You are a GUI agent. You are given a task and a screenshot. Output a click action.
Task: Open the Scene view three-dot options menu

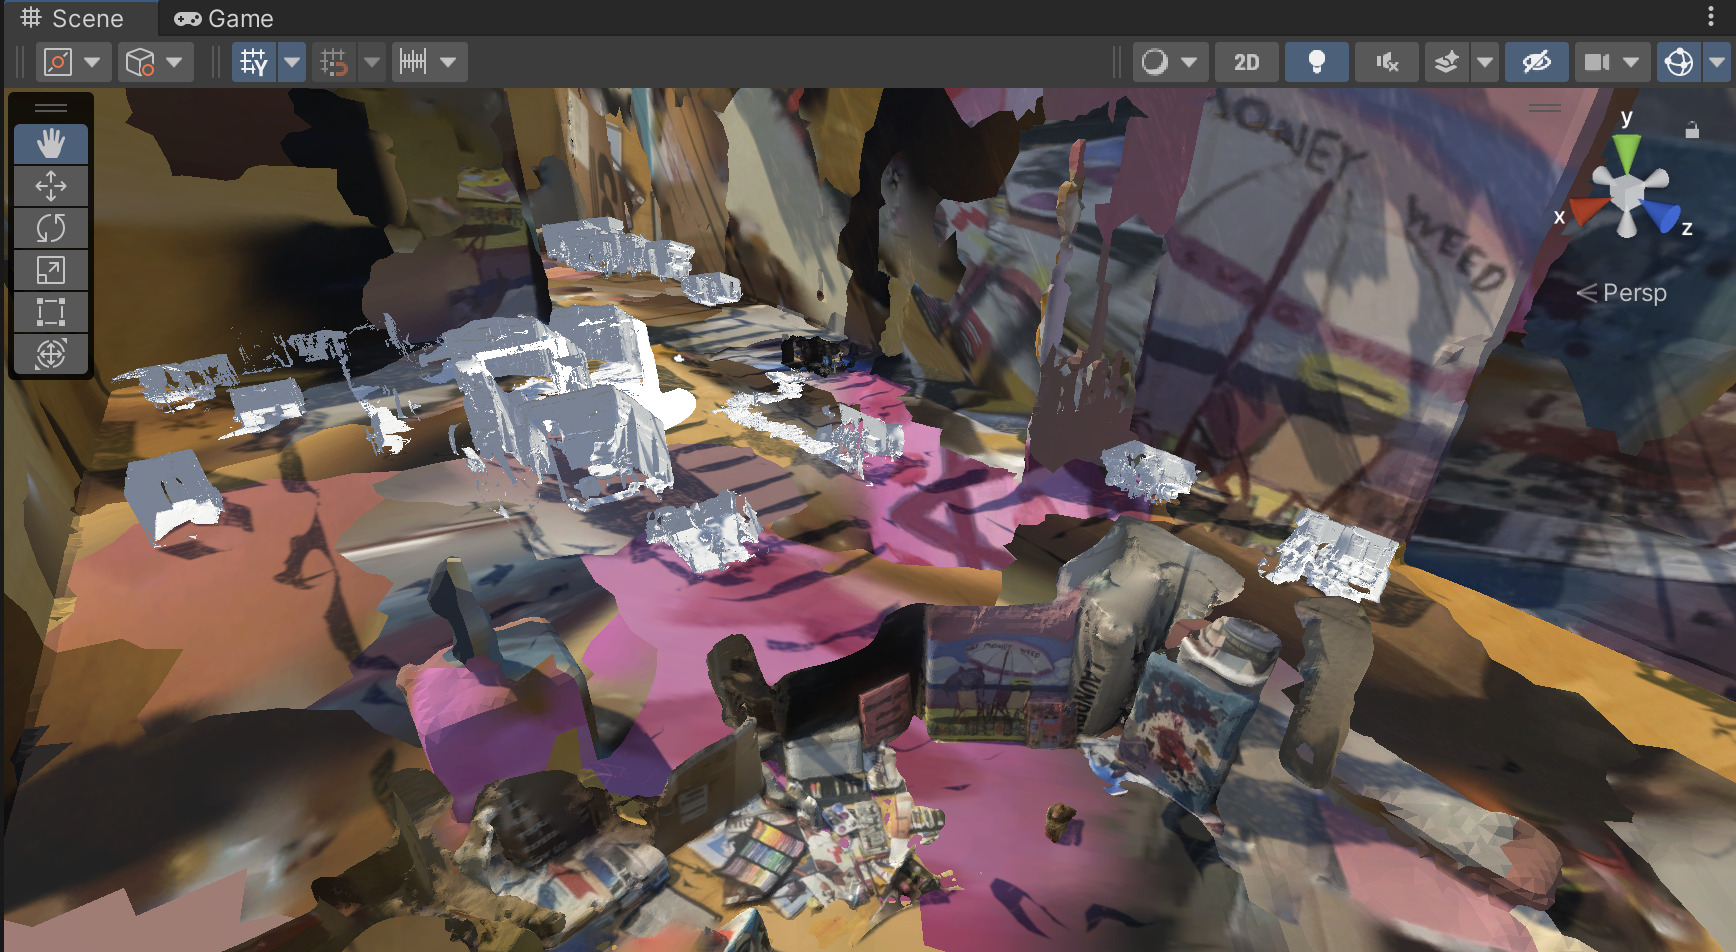1711,17
